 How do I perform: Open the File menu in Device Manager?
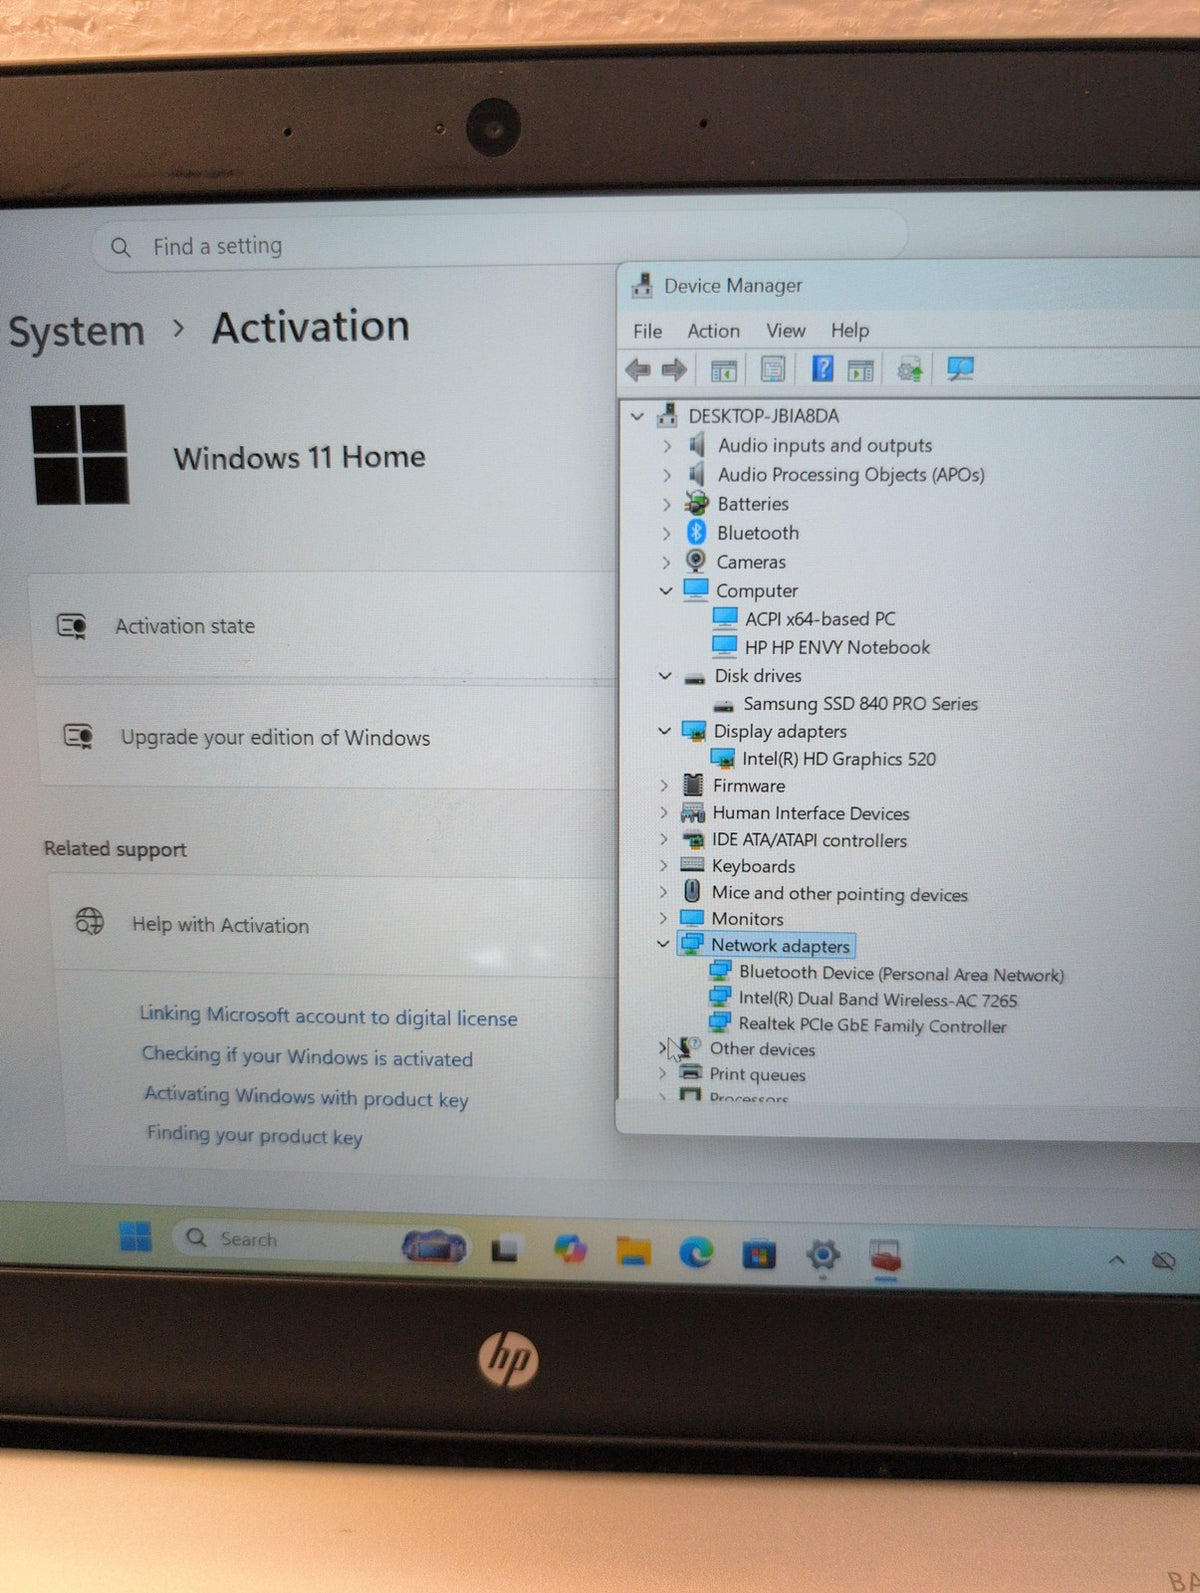[647, 331]
